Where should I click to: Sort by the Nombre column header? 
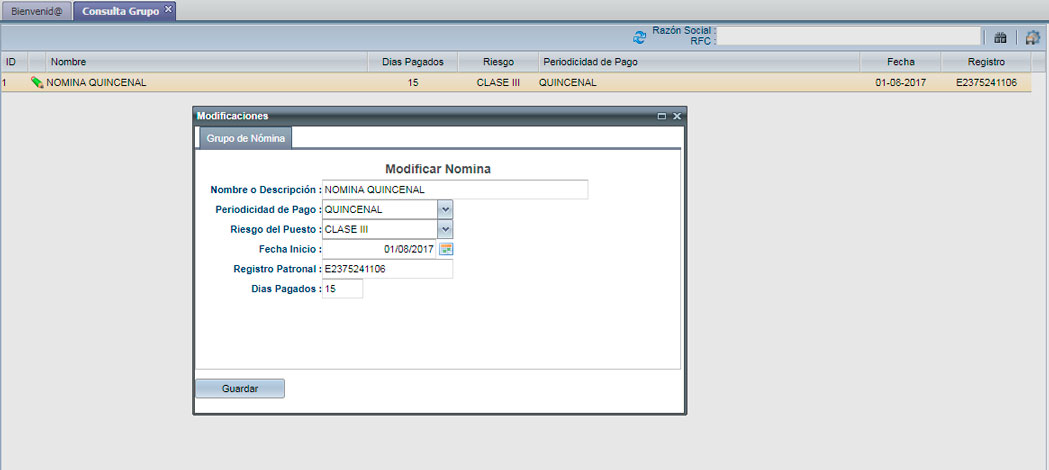coord(200,62)
